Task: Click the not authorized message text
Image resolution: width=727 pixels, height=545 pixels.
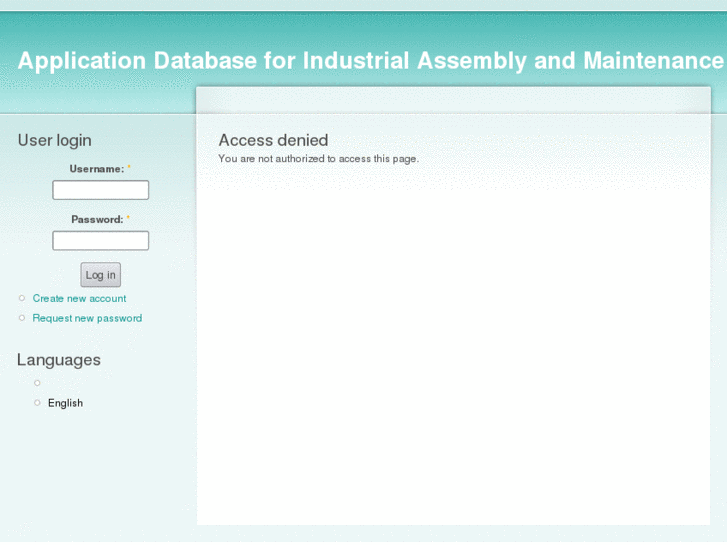Action: coord(318,159)
